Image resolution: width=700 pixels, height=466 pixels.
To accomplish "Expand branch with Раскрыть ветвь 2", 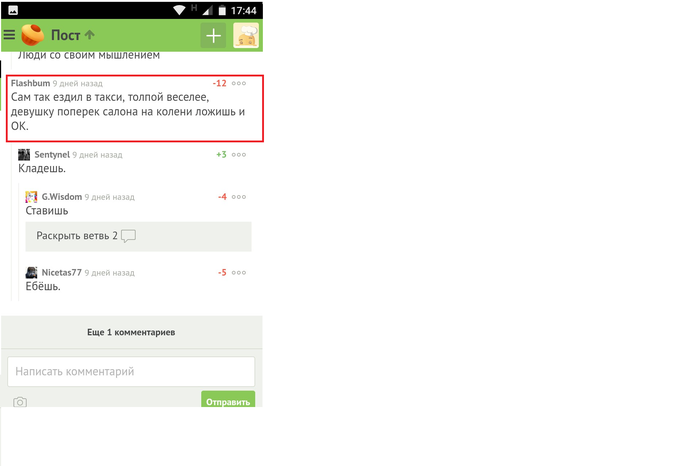I will [138, 236].
